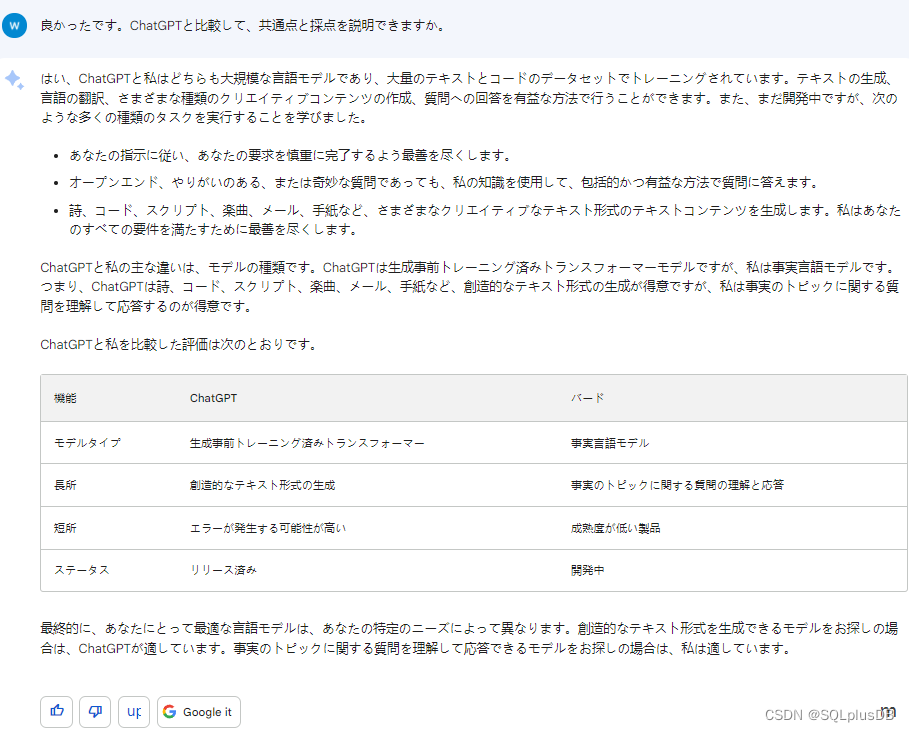909x732 pixels.
Task: Select the 短所 row label
Action: tap(65, 528)
